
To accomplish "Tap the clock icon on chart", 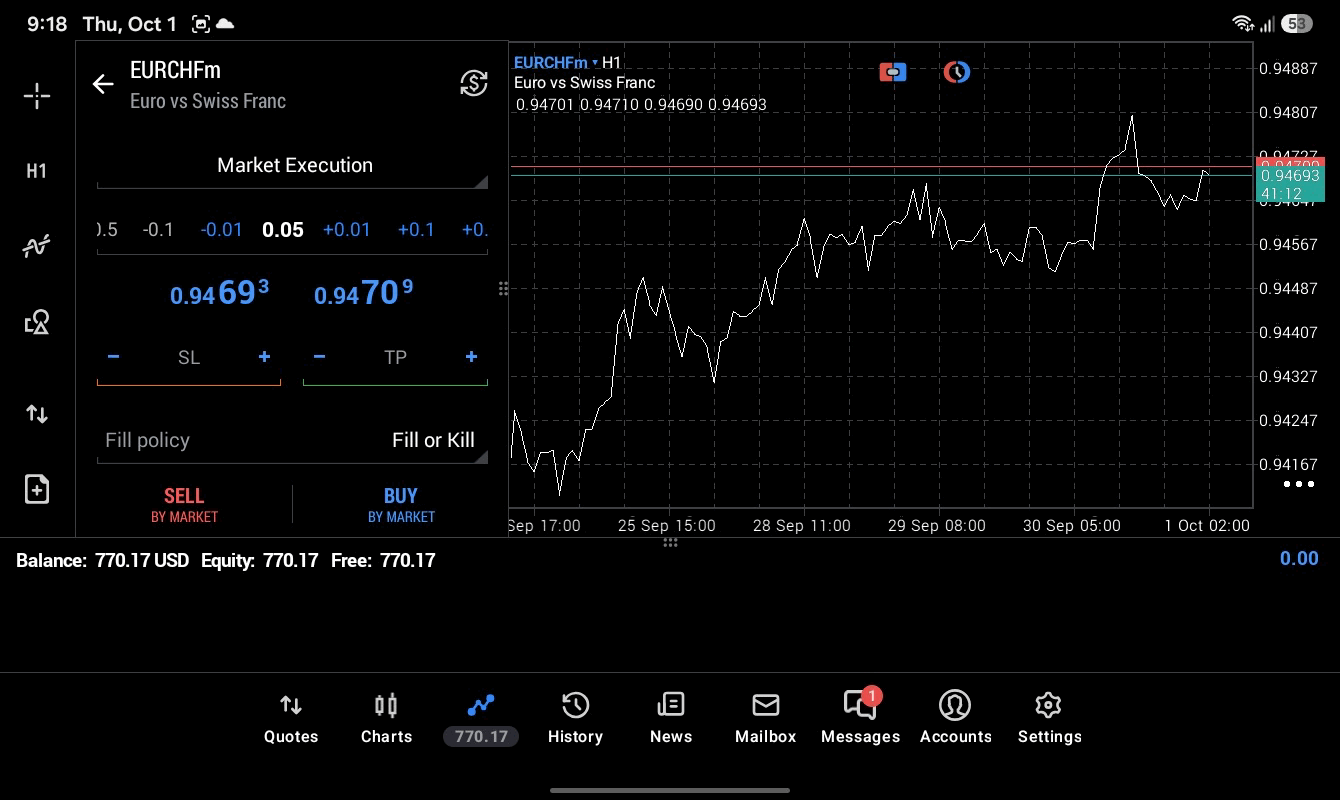I will click(x=957, y=72).
